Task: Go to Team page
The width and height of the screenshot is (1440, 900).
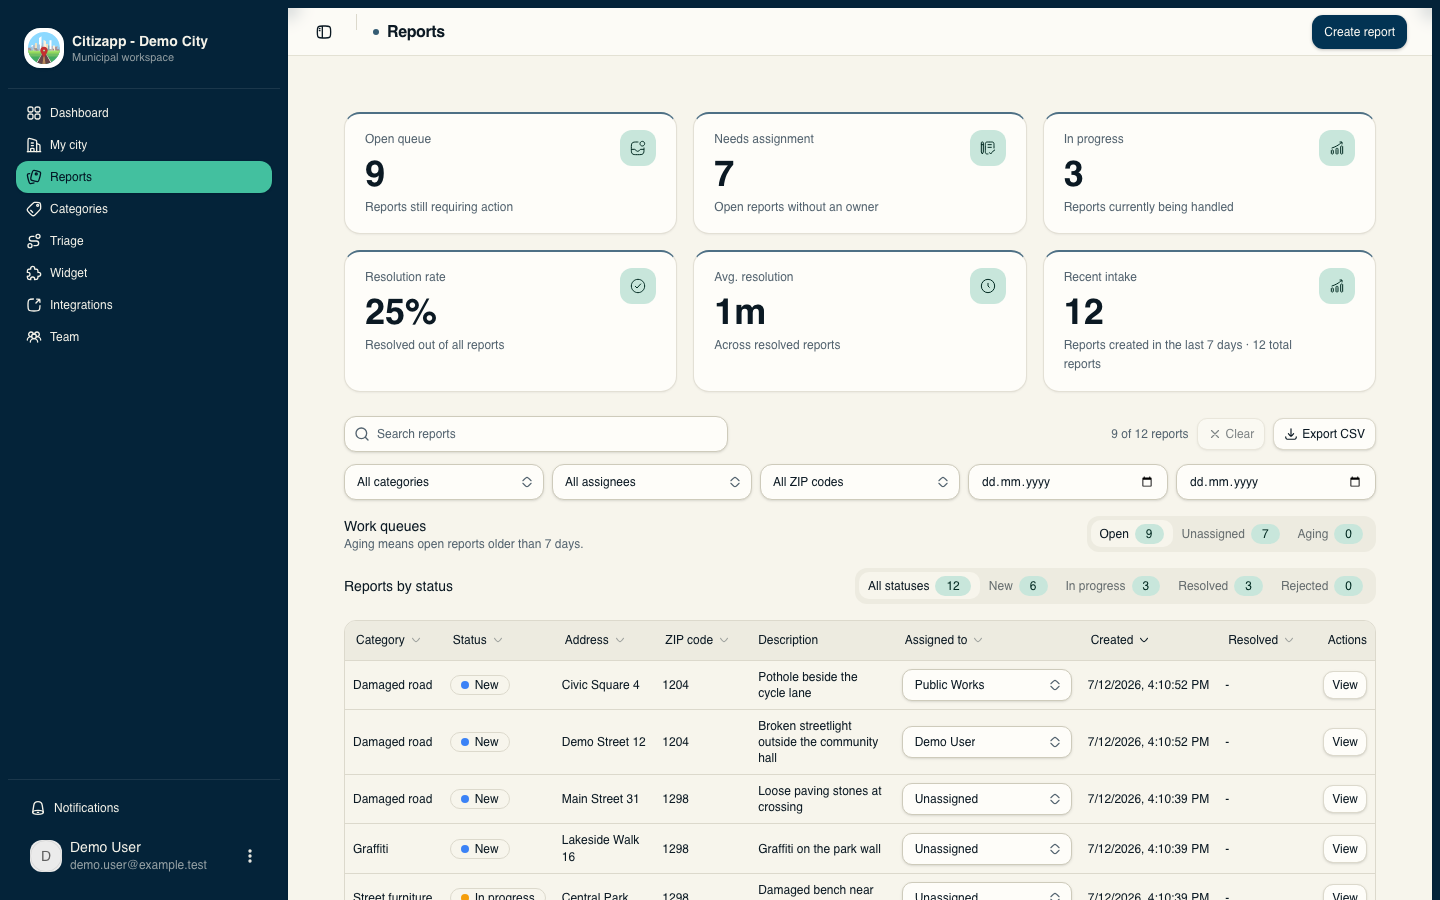Action: [144, 337]
